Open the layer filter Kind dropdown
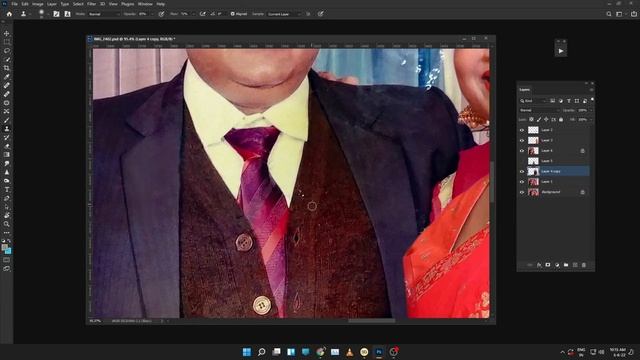Image resolution: width=640 pixels, height=360 pixels. [533, 101]
